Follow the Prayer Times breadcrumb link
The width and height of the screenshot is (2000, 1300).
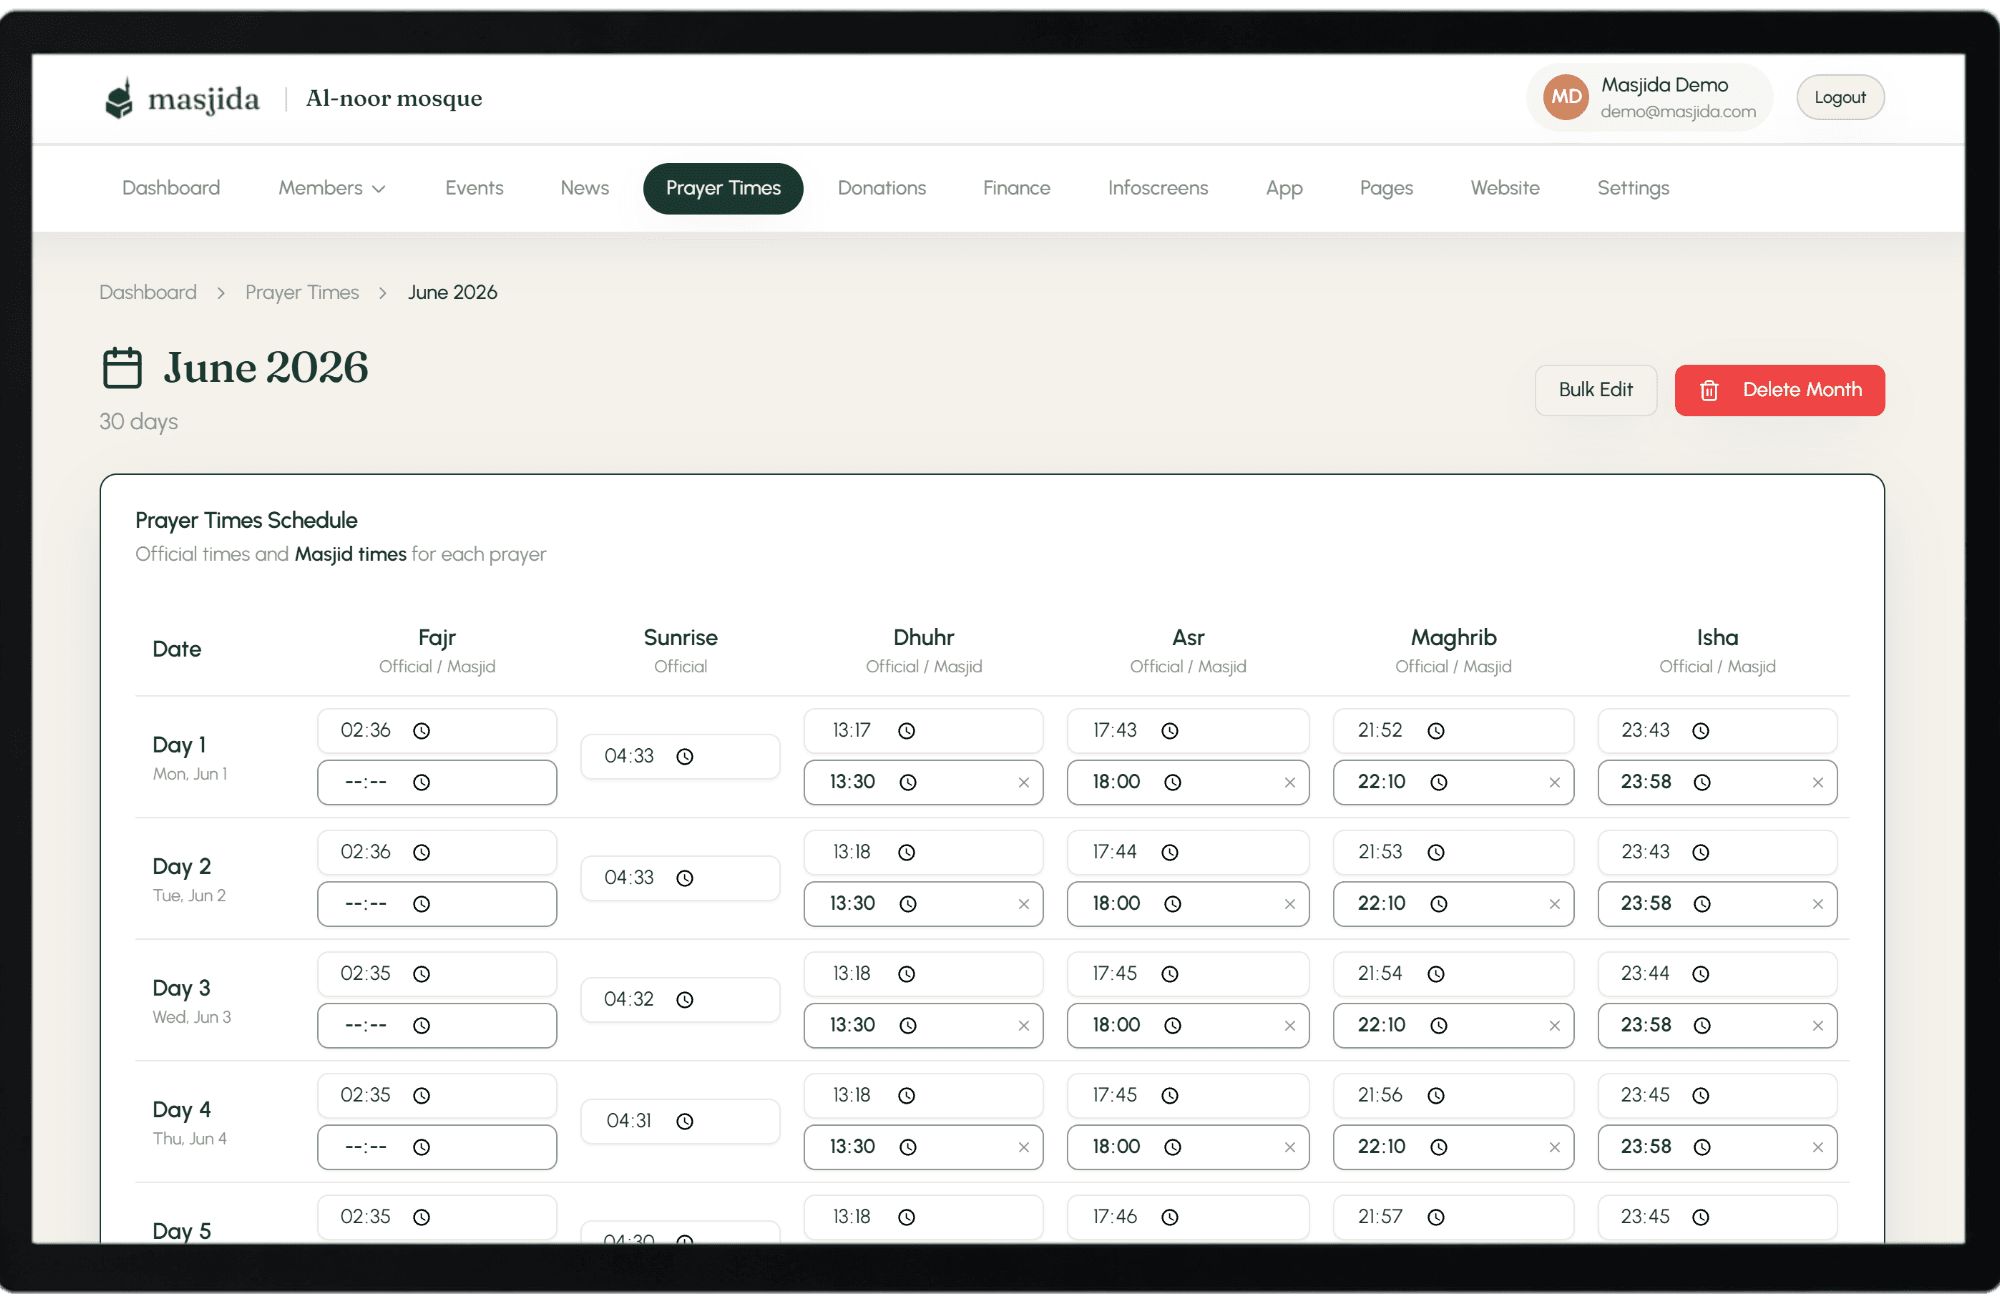tap(302, 292)
